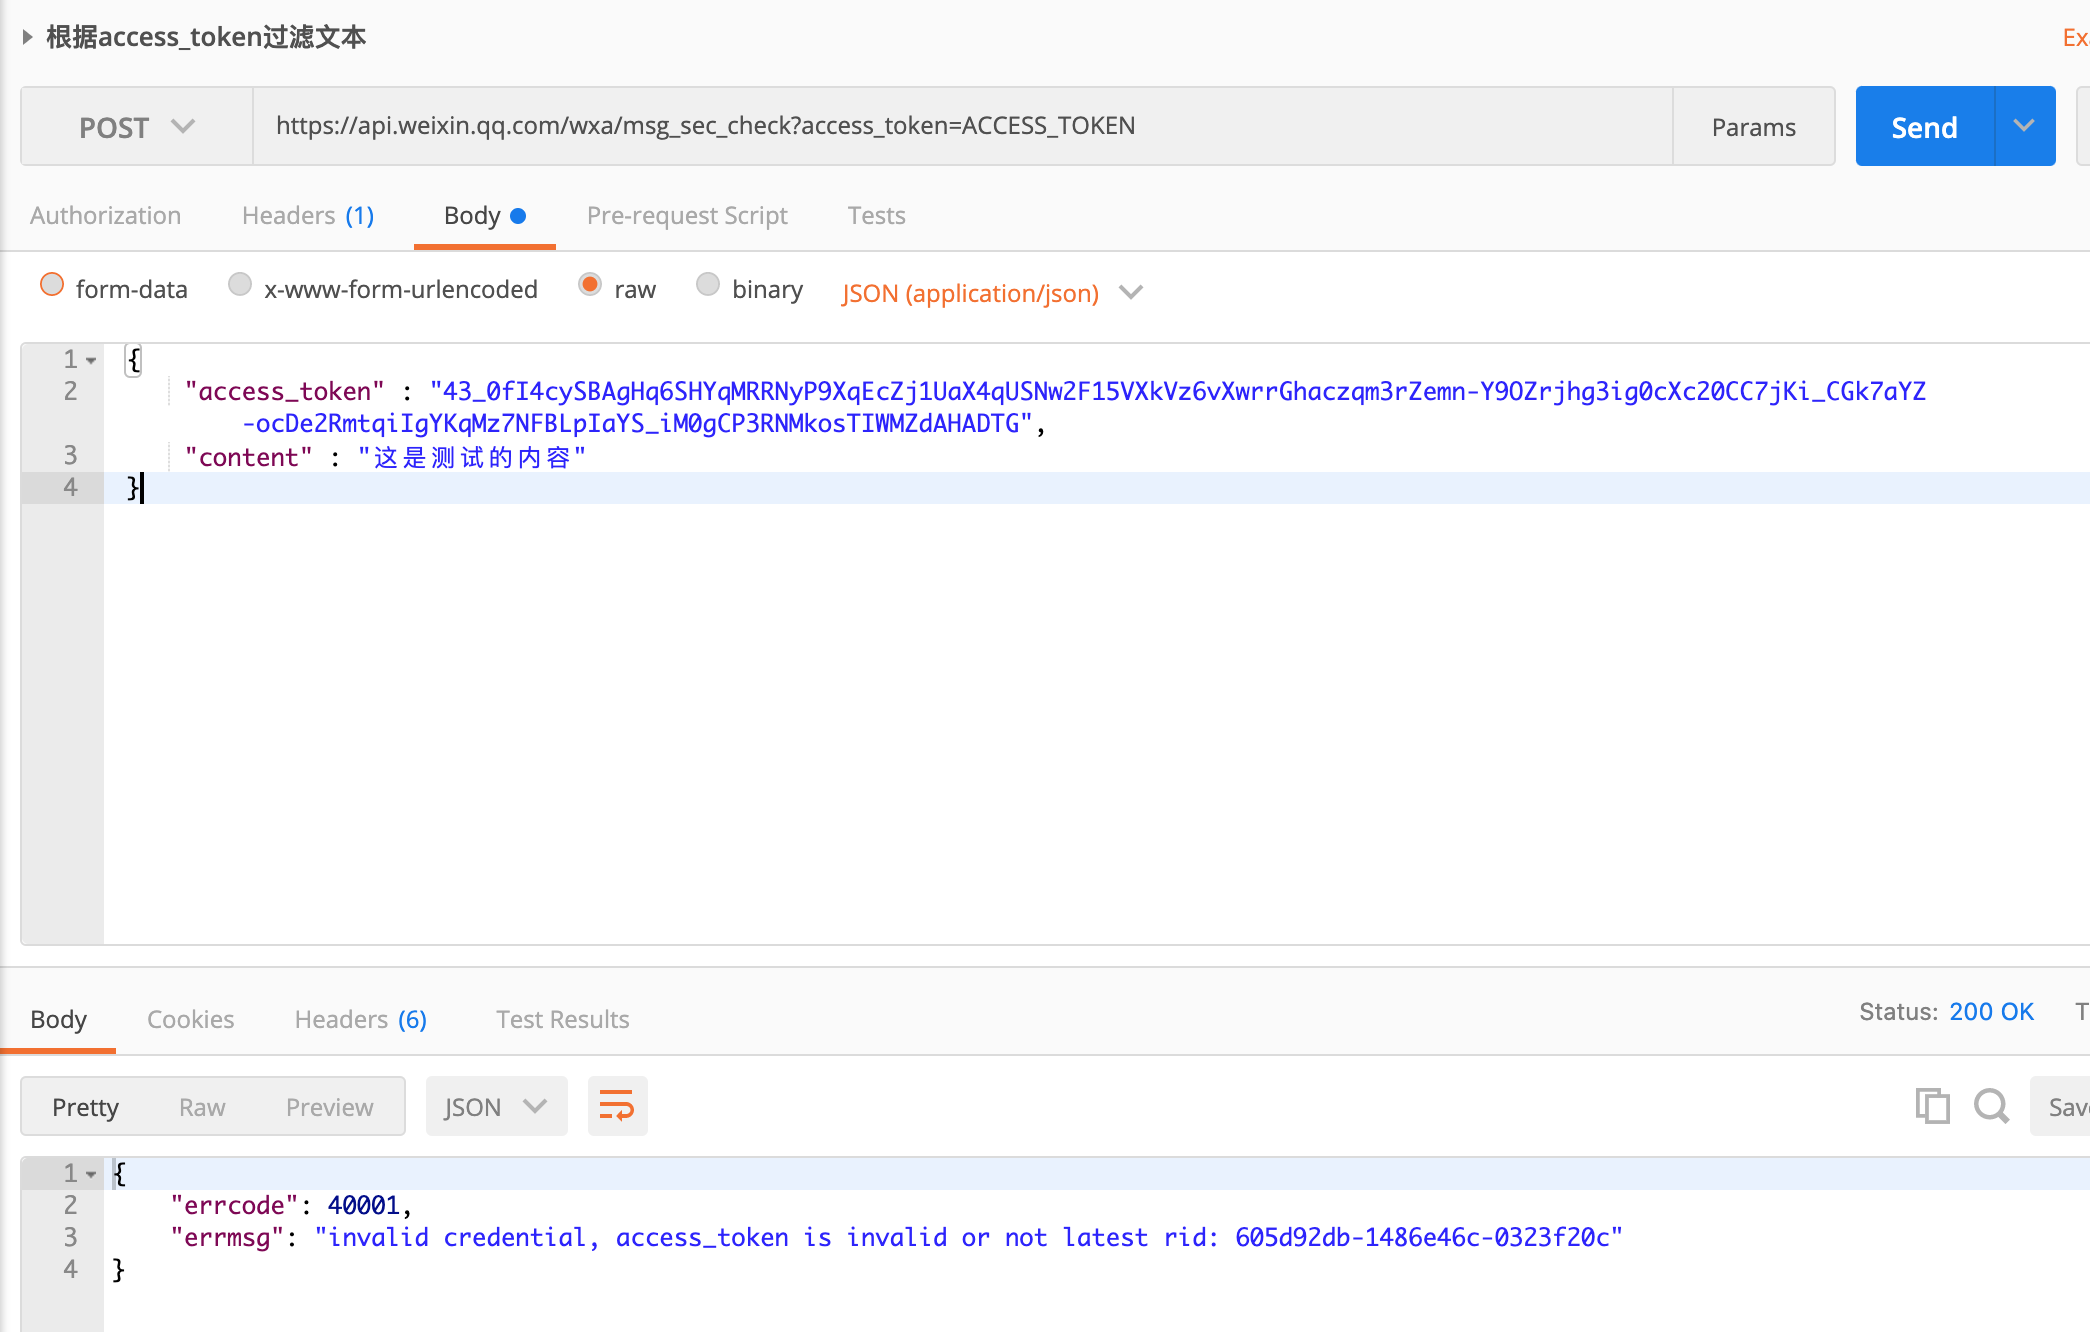Select the form-data radio option
Viewport: 2090px width, 1332px height.
point(52,286)
